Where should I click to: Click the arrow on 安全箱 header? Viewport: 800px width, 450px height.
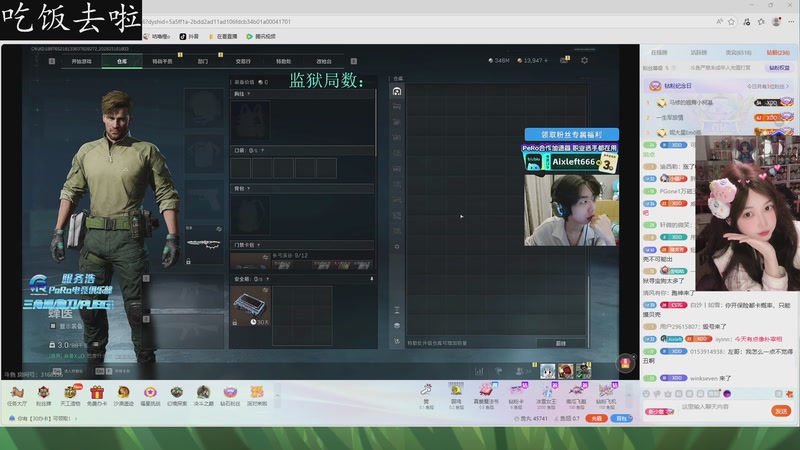pos(371,279)
